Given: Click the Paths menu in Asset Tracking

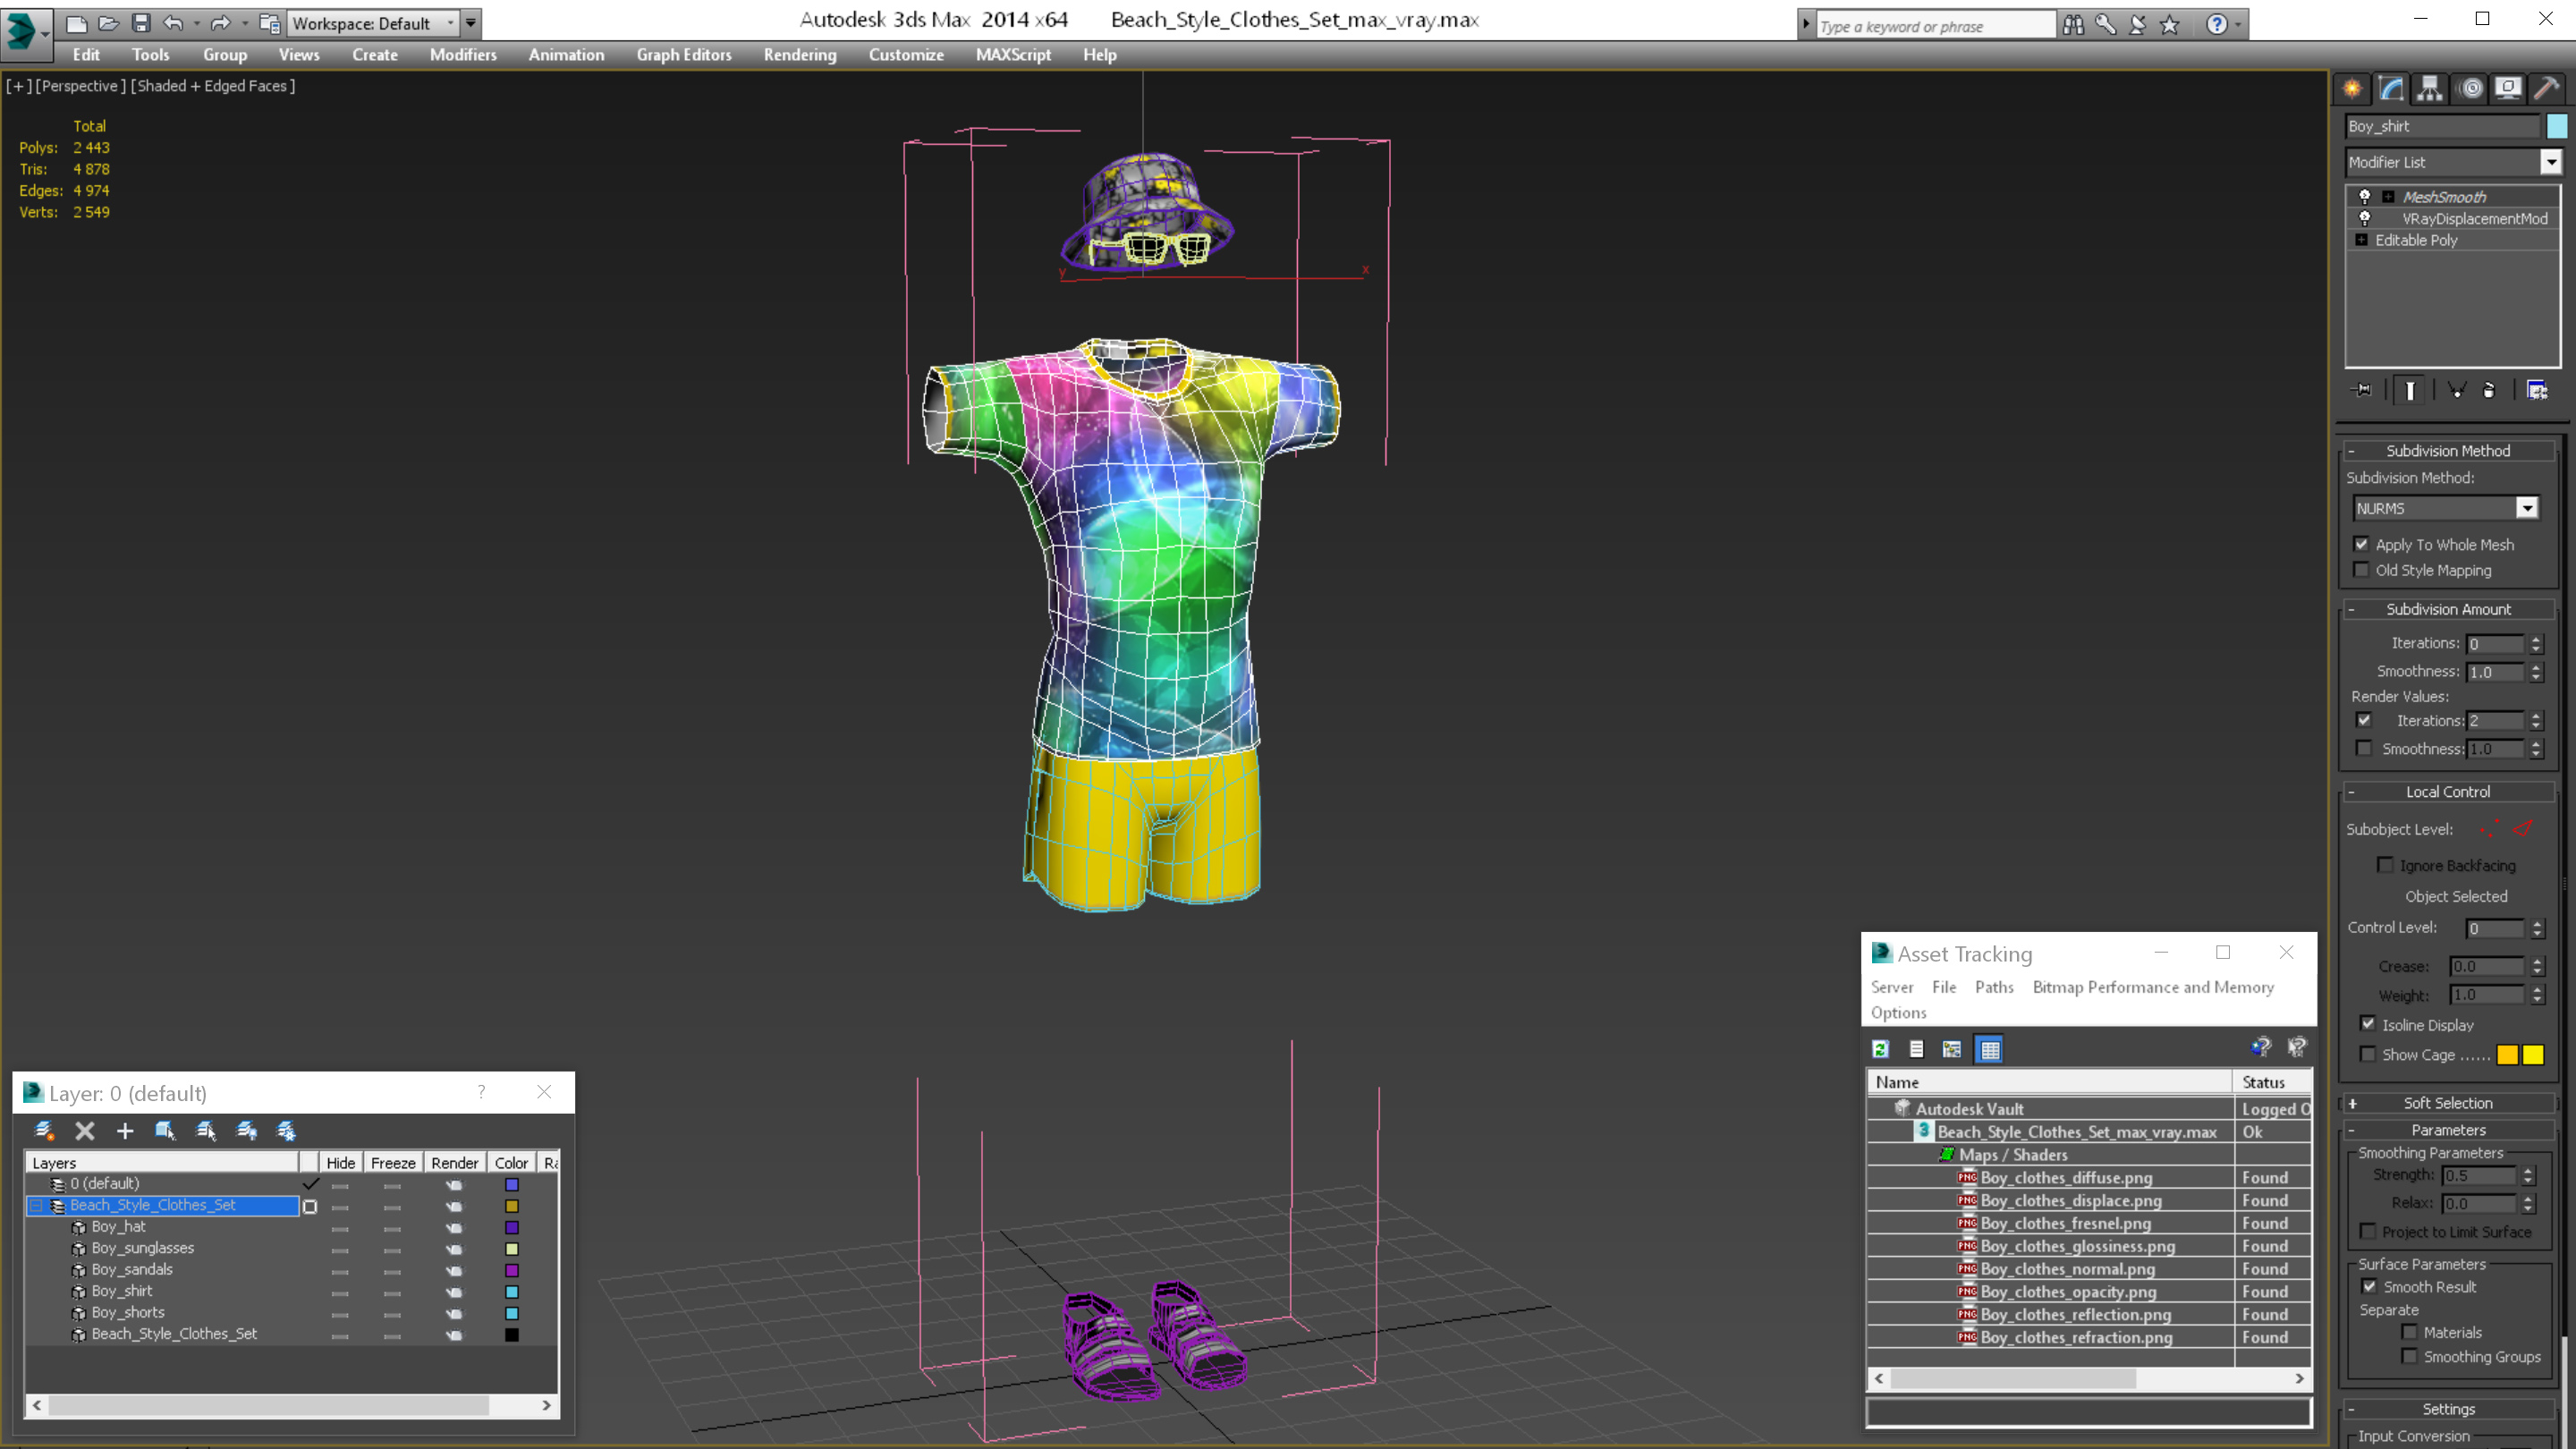Looking at the screenshot, I should point(1994,987).
